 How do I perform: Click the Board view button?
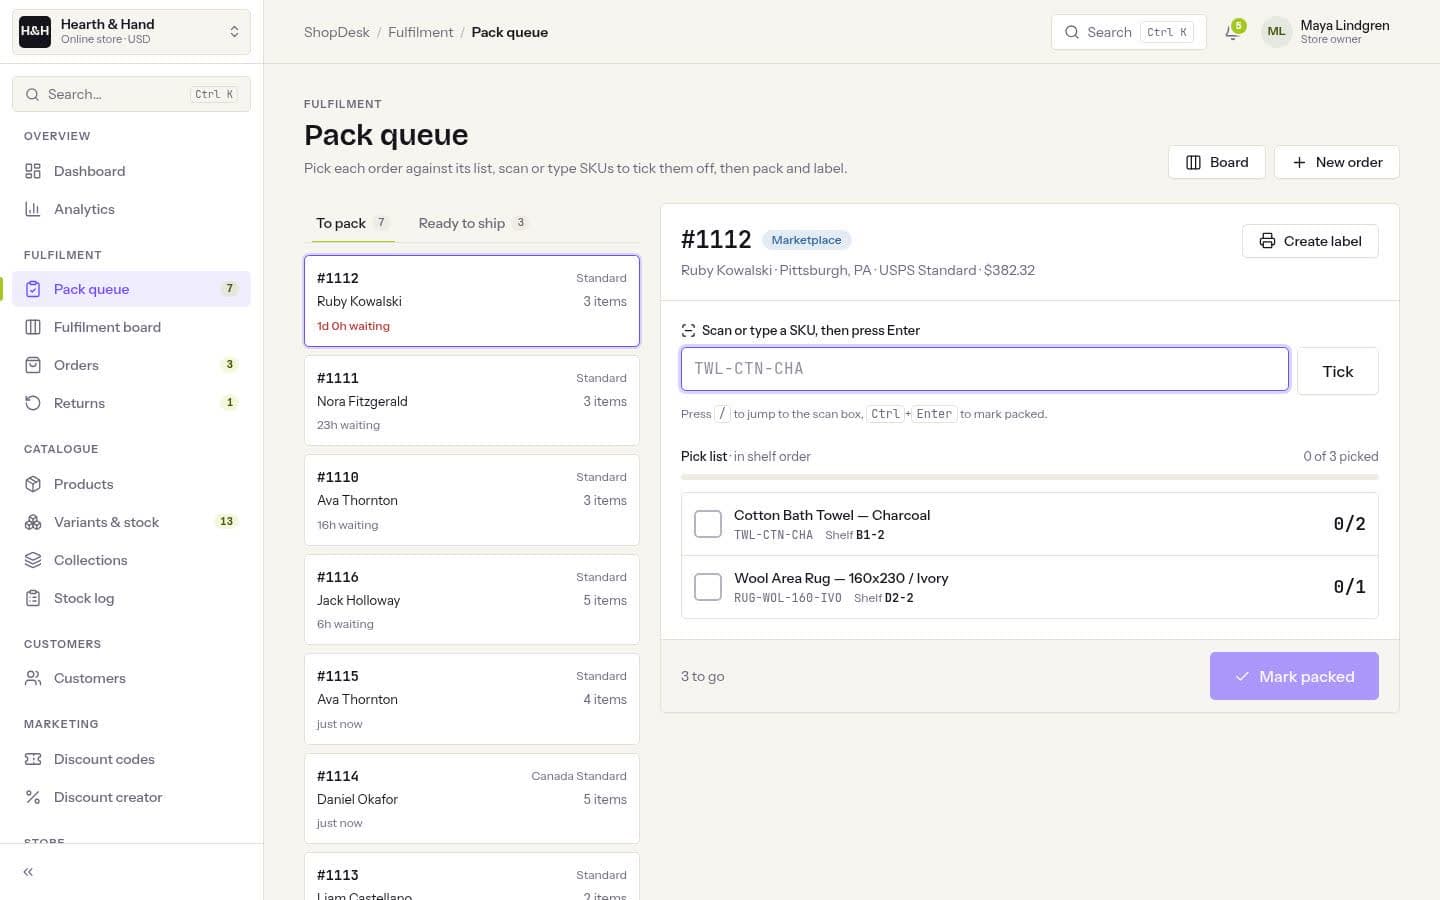pos(1217,162)
